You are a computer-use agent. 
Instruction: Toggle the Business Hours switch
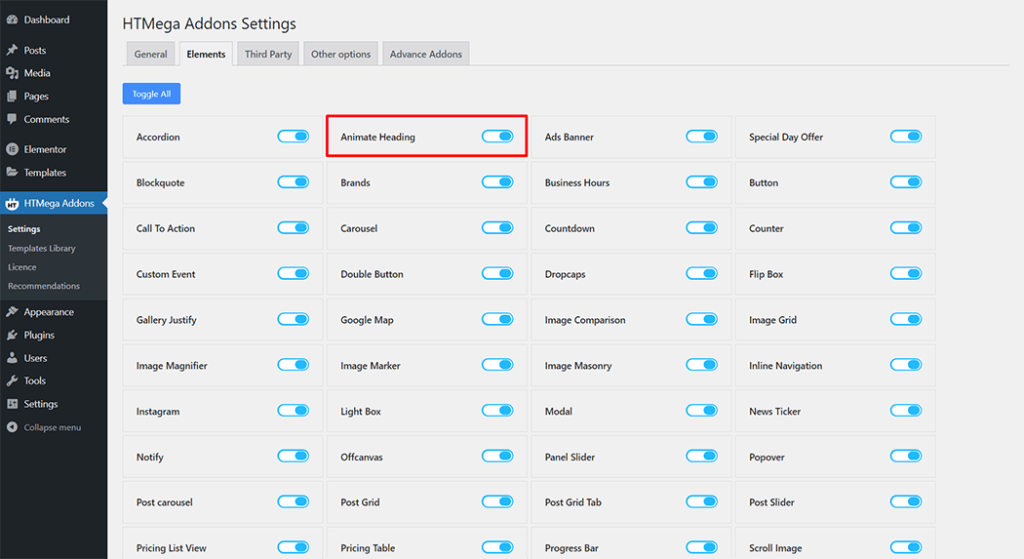(x=702, y=182)
